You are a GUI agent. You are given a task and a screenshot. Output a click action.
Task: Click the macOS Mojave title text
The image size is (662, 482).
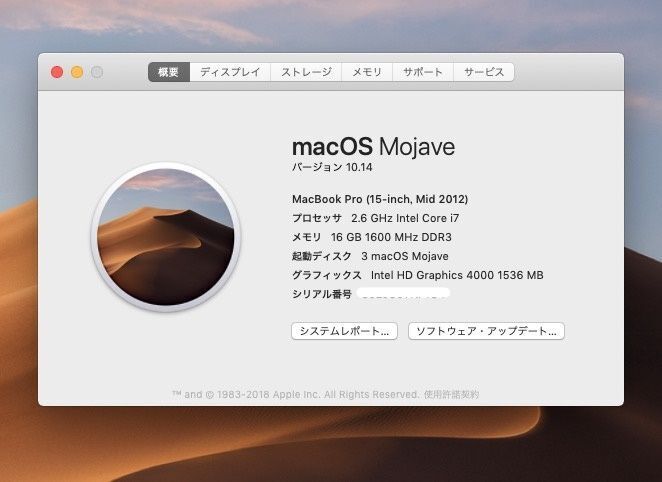coord(374,147)
